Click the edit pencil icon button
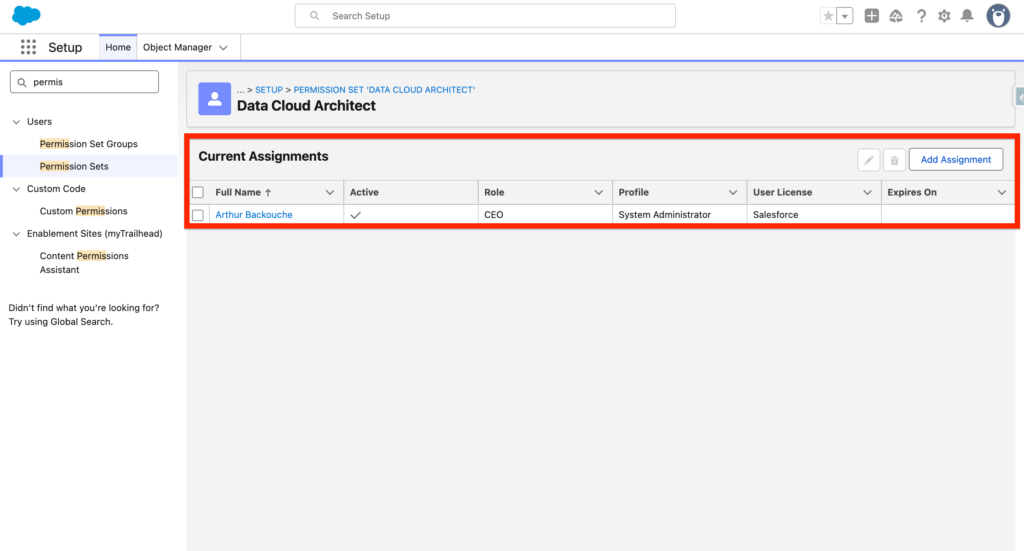The width and height of the screenshot is (1024, 551). pos(869,160)
